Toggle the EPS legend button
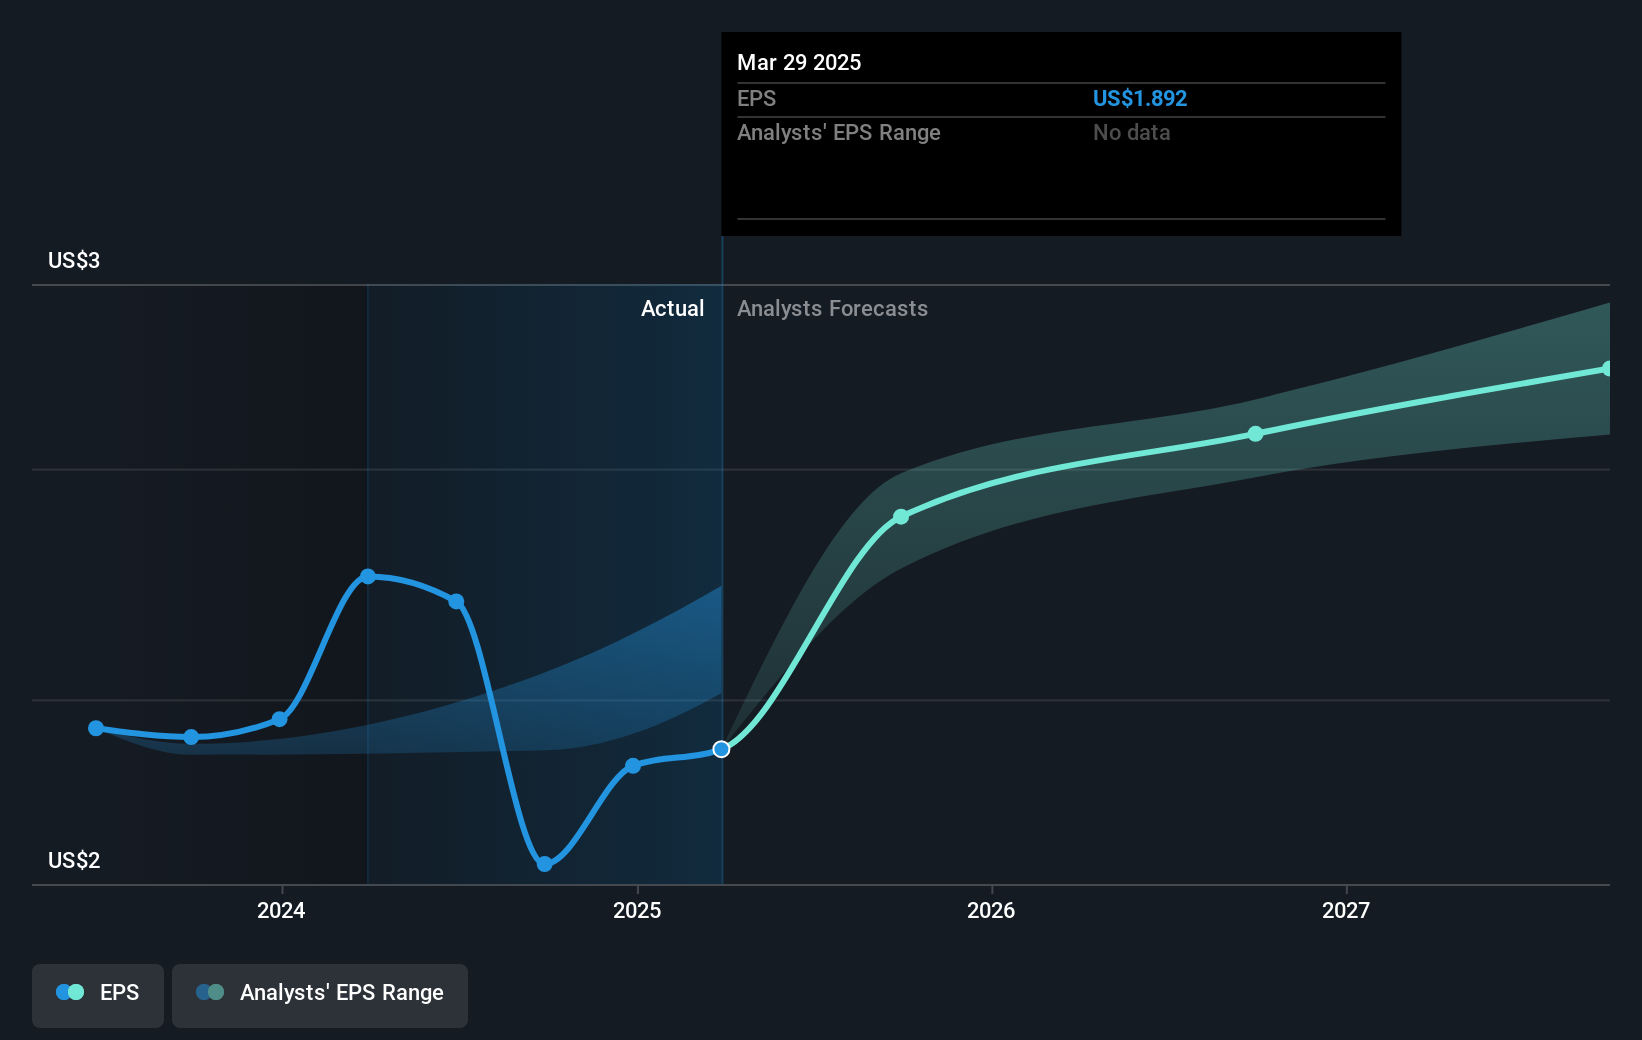 [98, 995]
